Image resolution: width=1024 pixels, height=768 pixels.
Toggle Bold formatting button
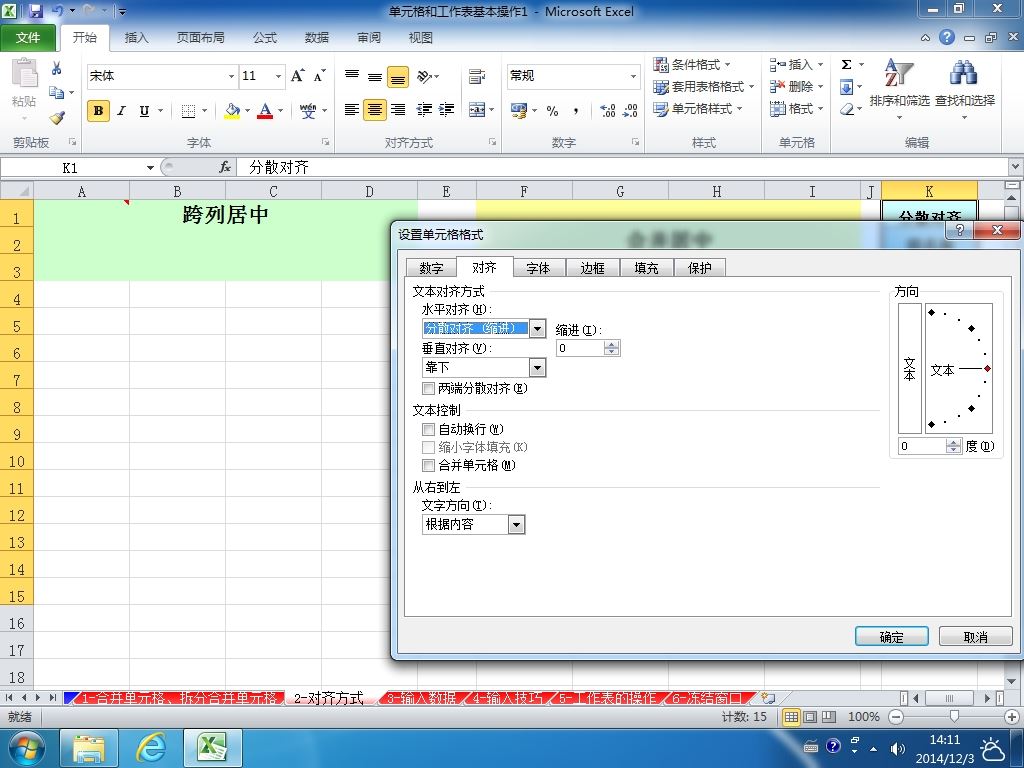99,110
